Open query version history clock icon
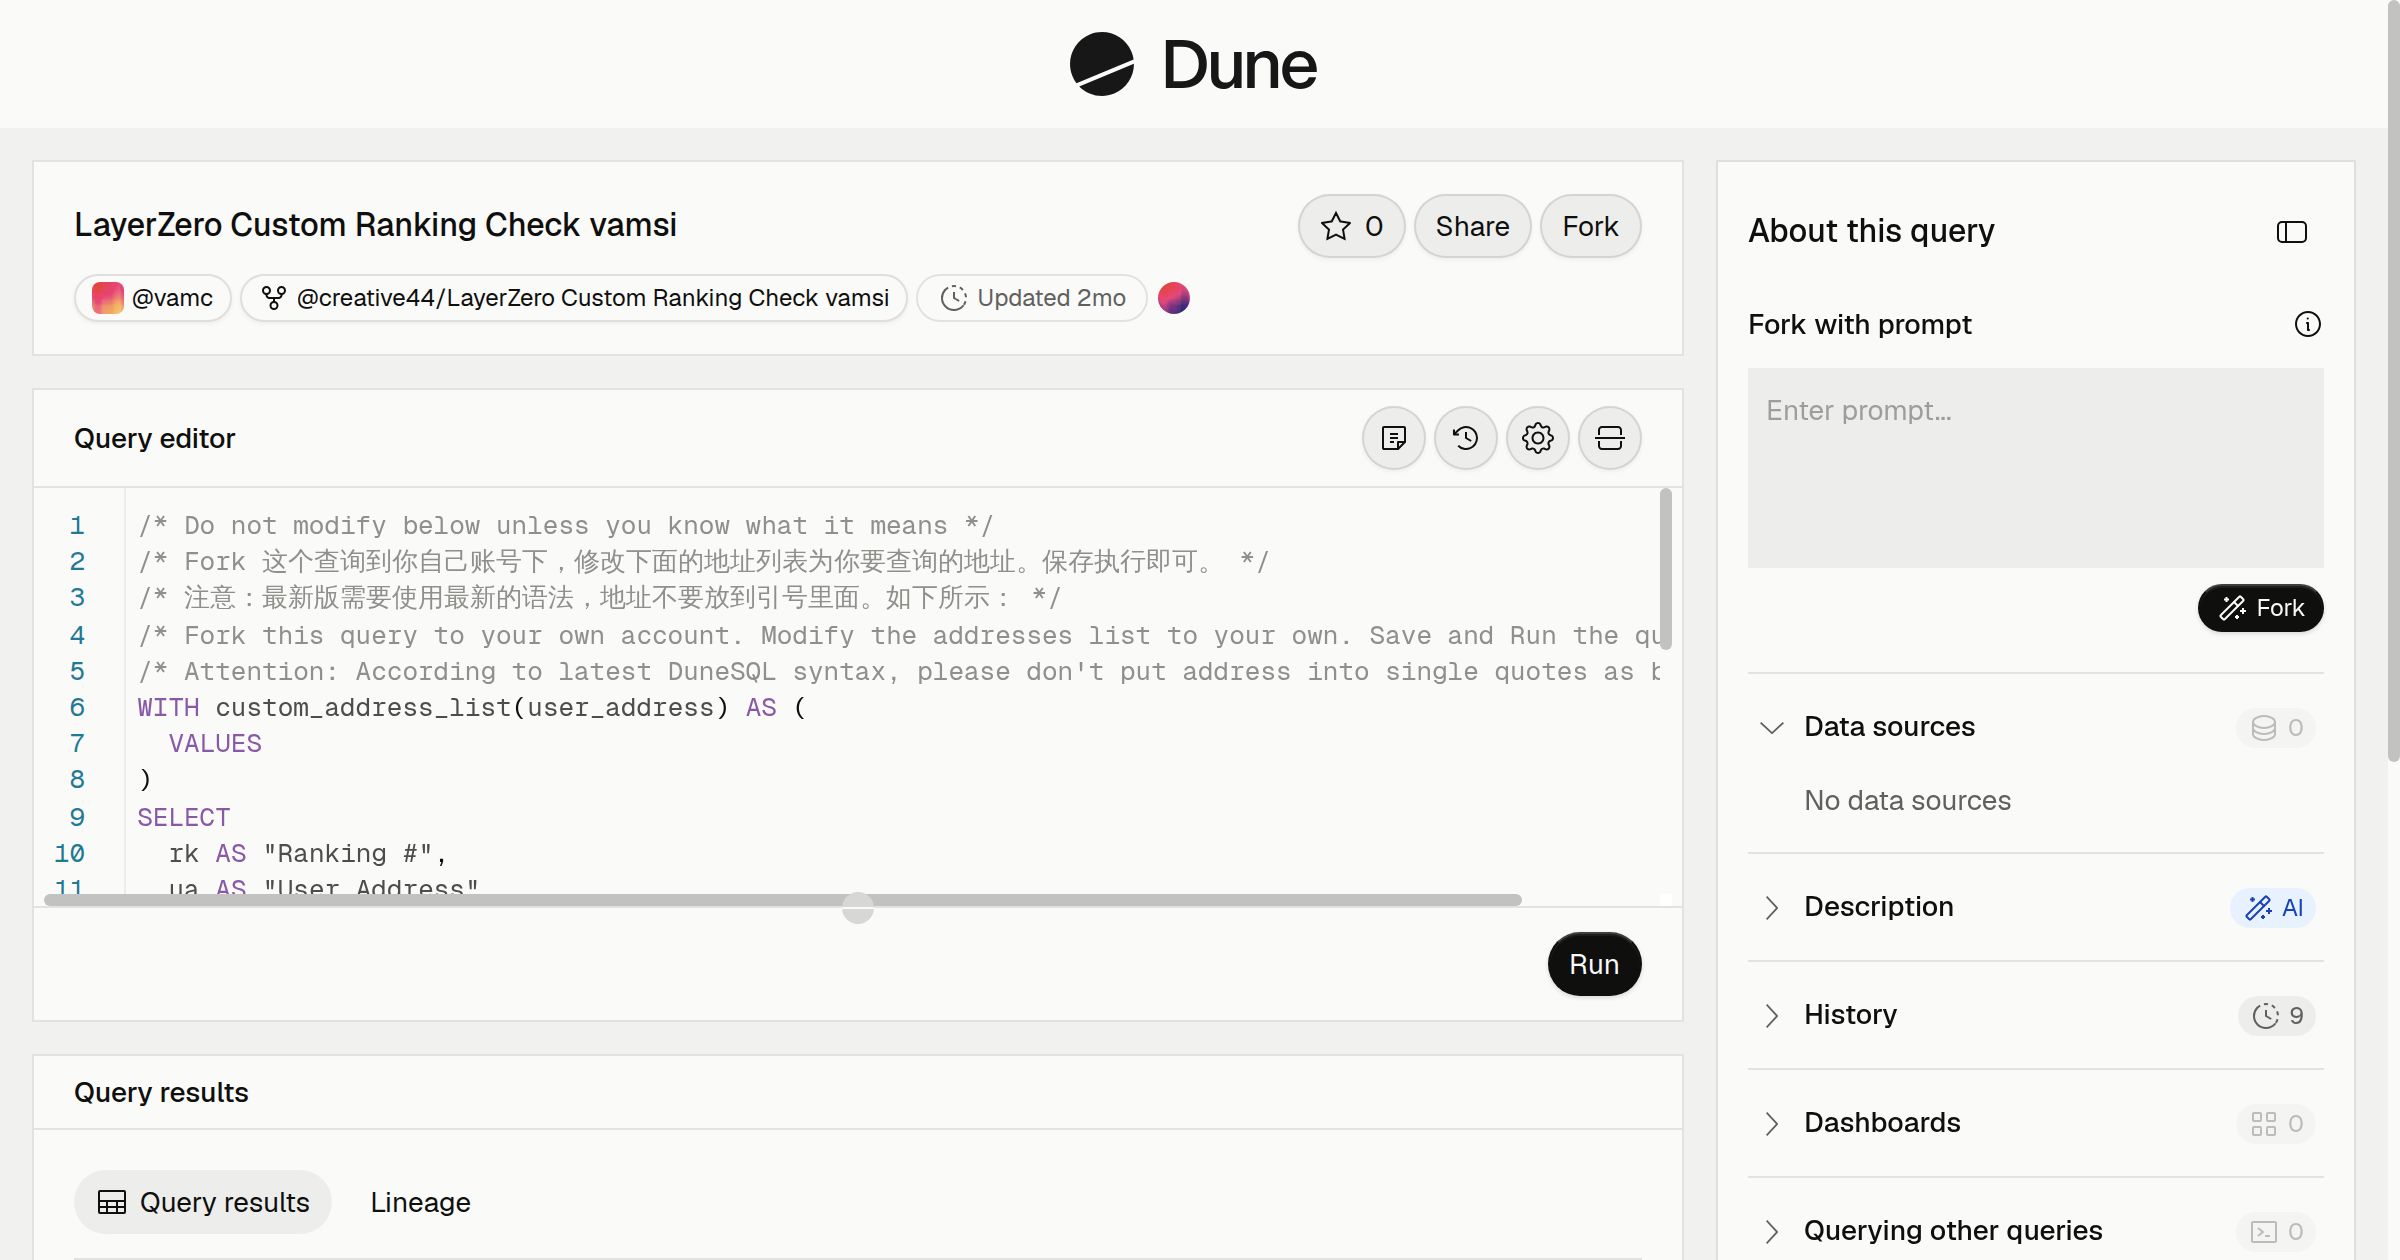The width and height of the screenshot is (2400, 1260). pos(1465,438)
